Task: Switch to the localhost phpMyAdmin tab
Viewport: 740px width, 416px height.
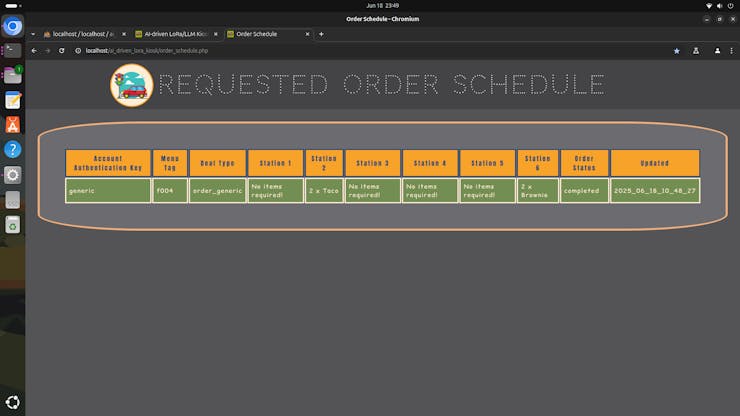Action: point(80,34)
